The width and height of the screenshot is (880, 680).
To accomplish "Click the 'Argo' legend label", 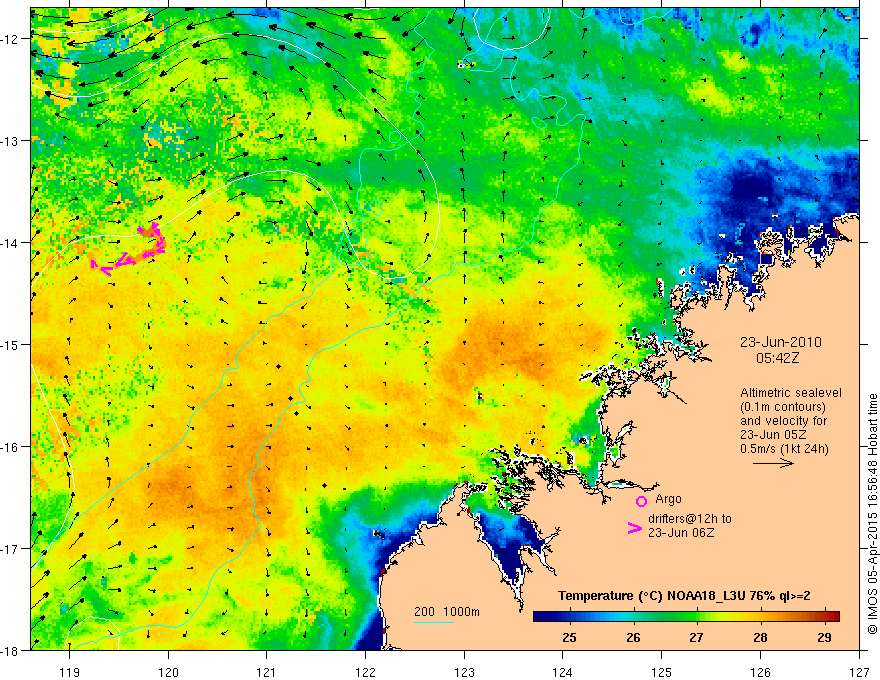I will pos(668,499).
